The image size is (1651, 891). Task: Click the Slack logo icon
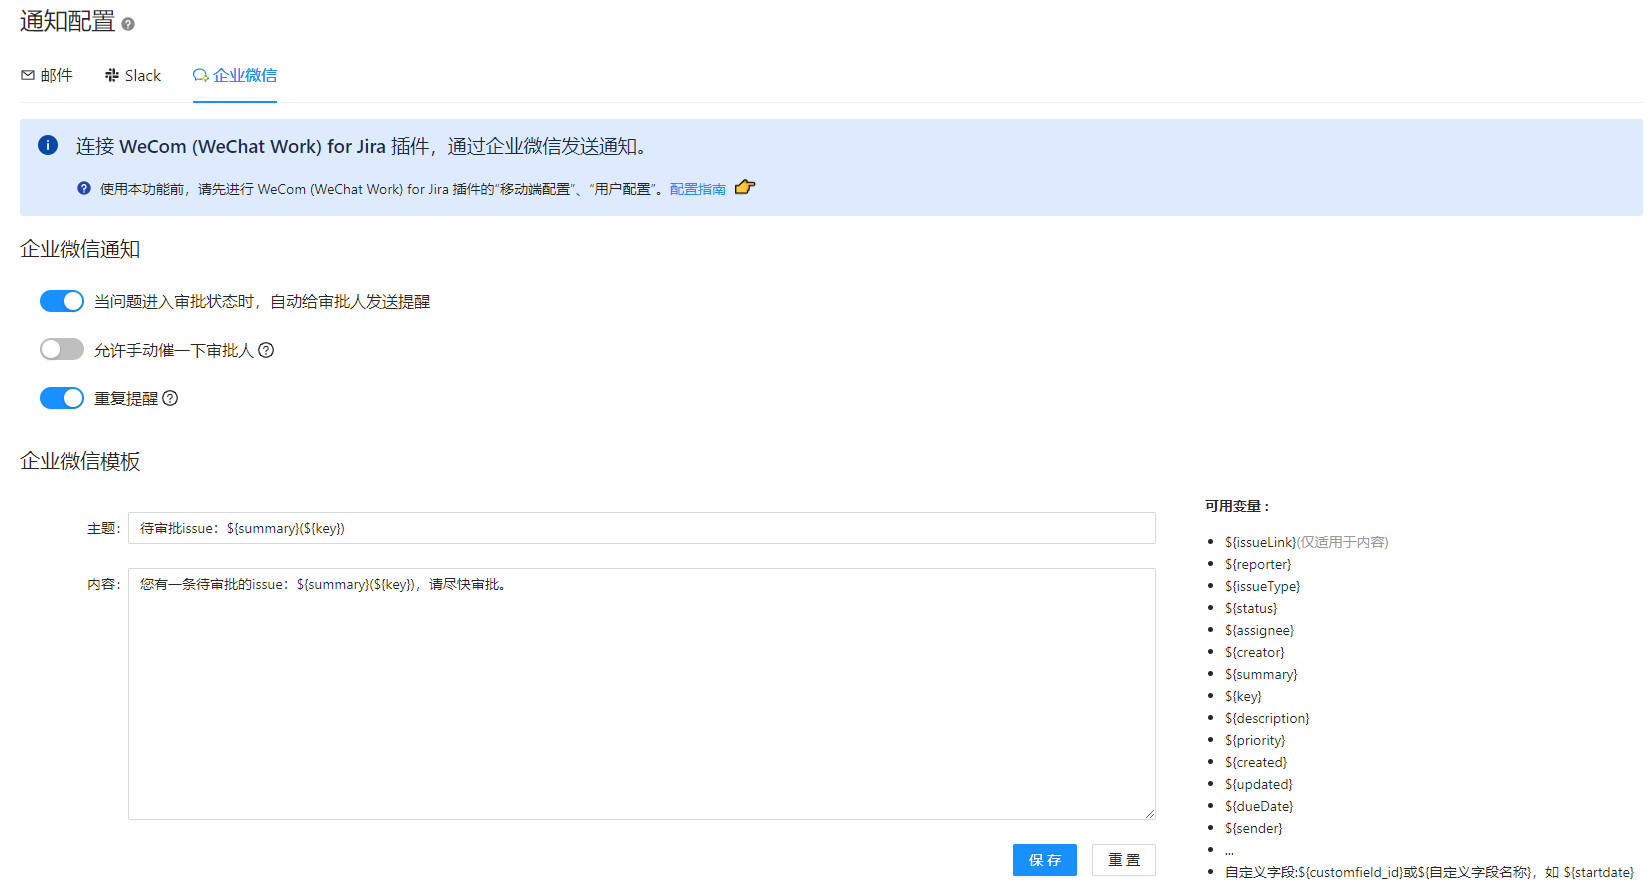(x=112, y=75)
